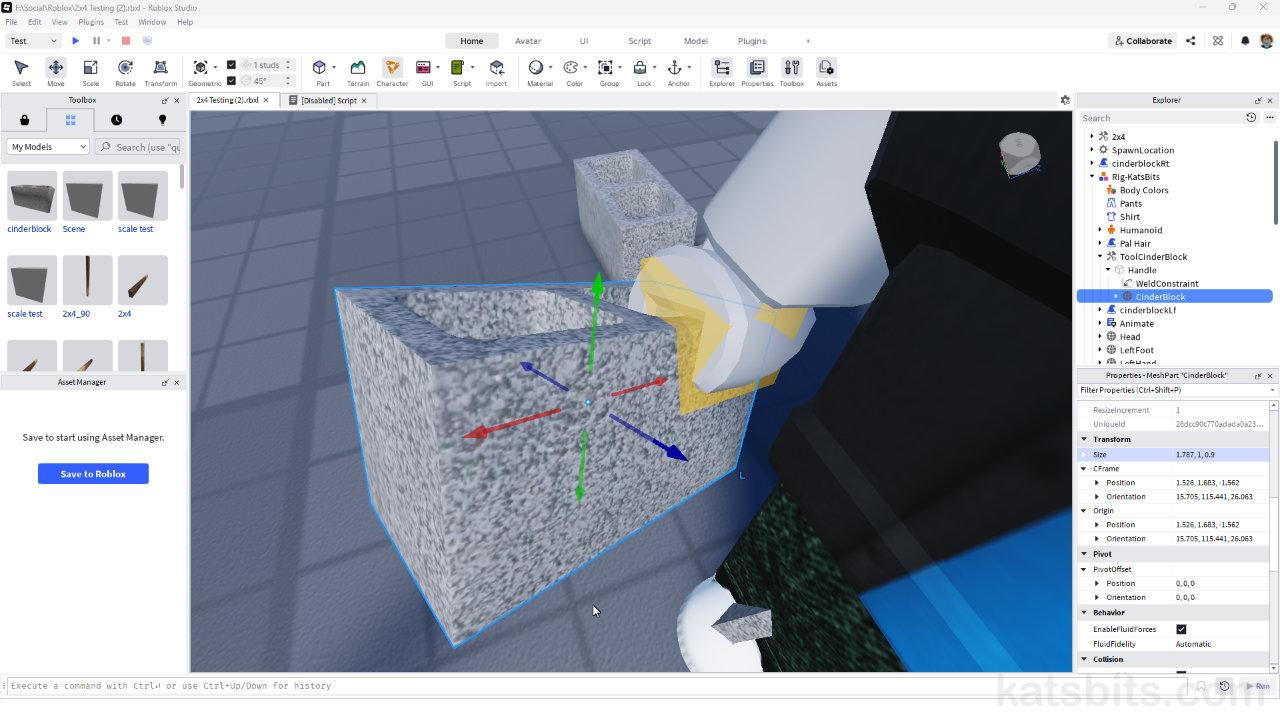Viewport: 1280px width, 720px height.
Task: Open the notifications bell
Action: pos(1245,41)
